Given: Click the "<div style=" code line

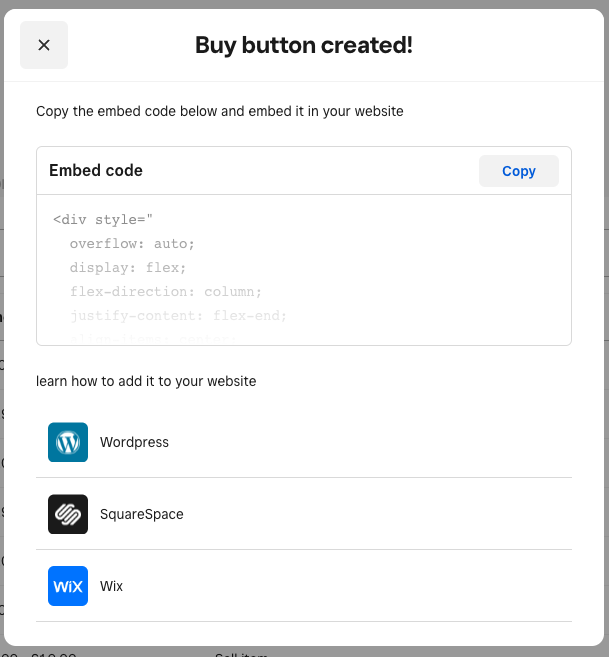Looking at the screenshot, I should (x=103, y=220).
